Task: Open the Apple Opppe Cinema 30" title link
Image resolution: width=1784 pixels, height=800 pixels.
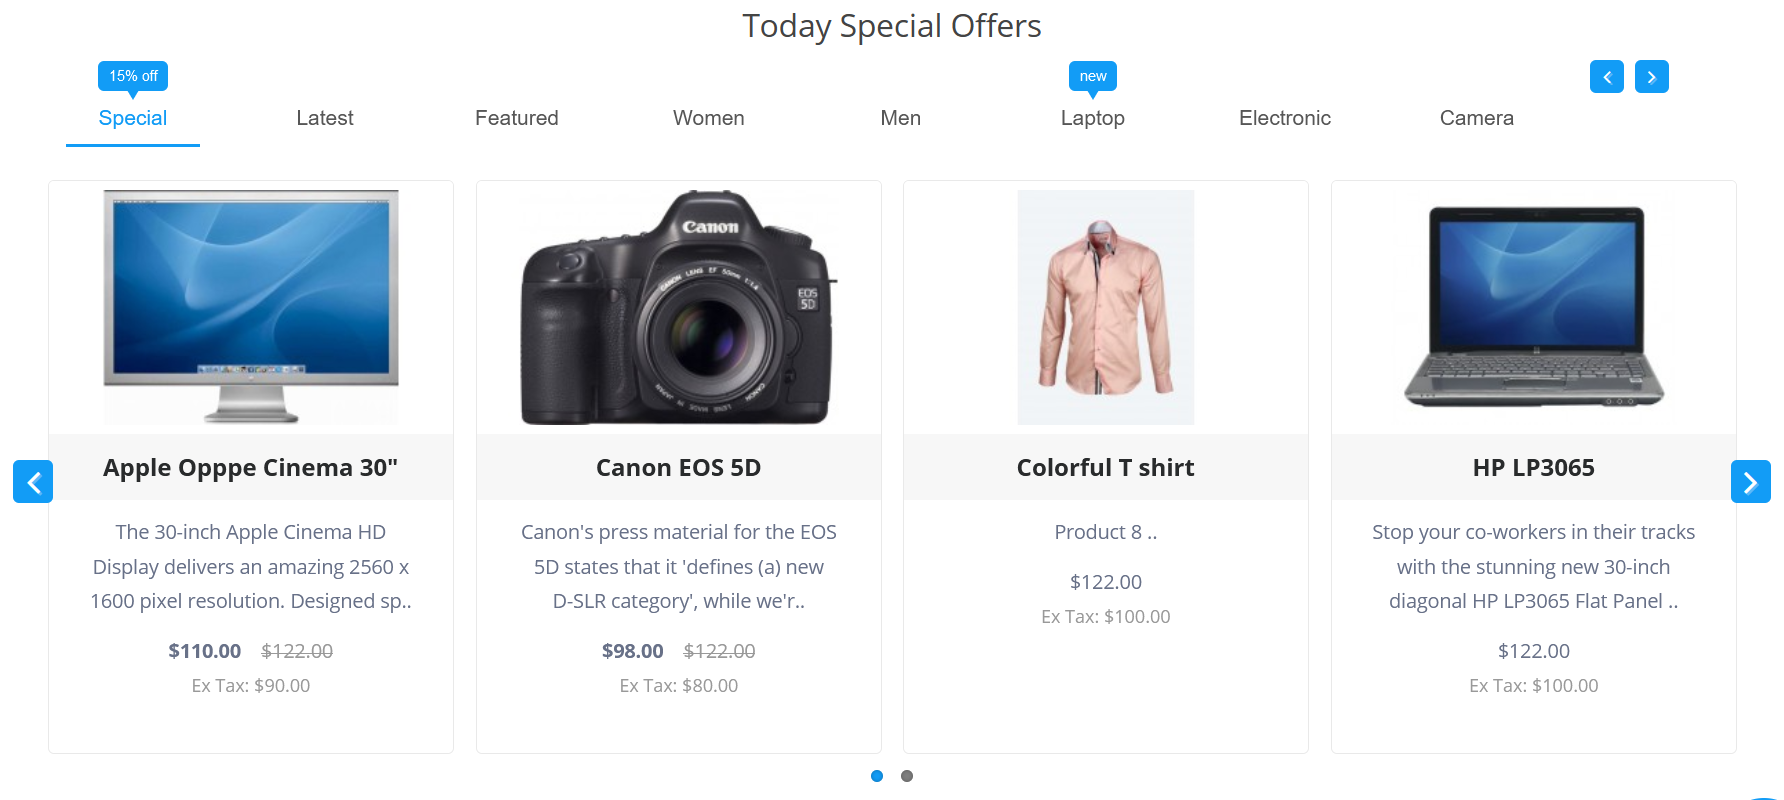Action: pos(251,468)
